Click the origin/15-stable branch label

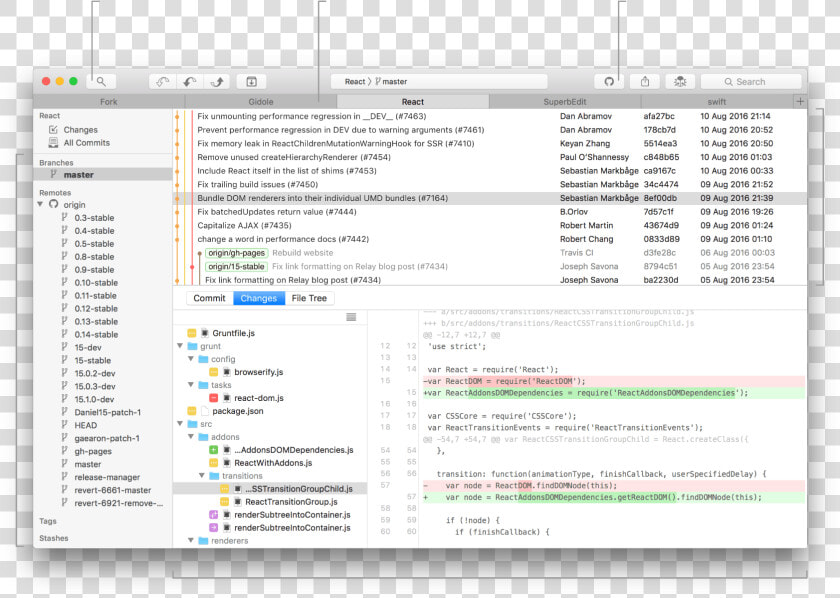point(236,266)
